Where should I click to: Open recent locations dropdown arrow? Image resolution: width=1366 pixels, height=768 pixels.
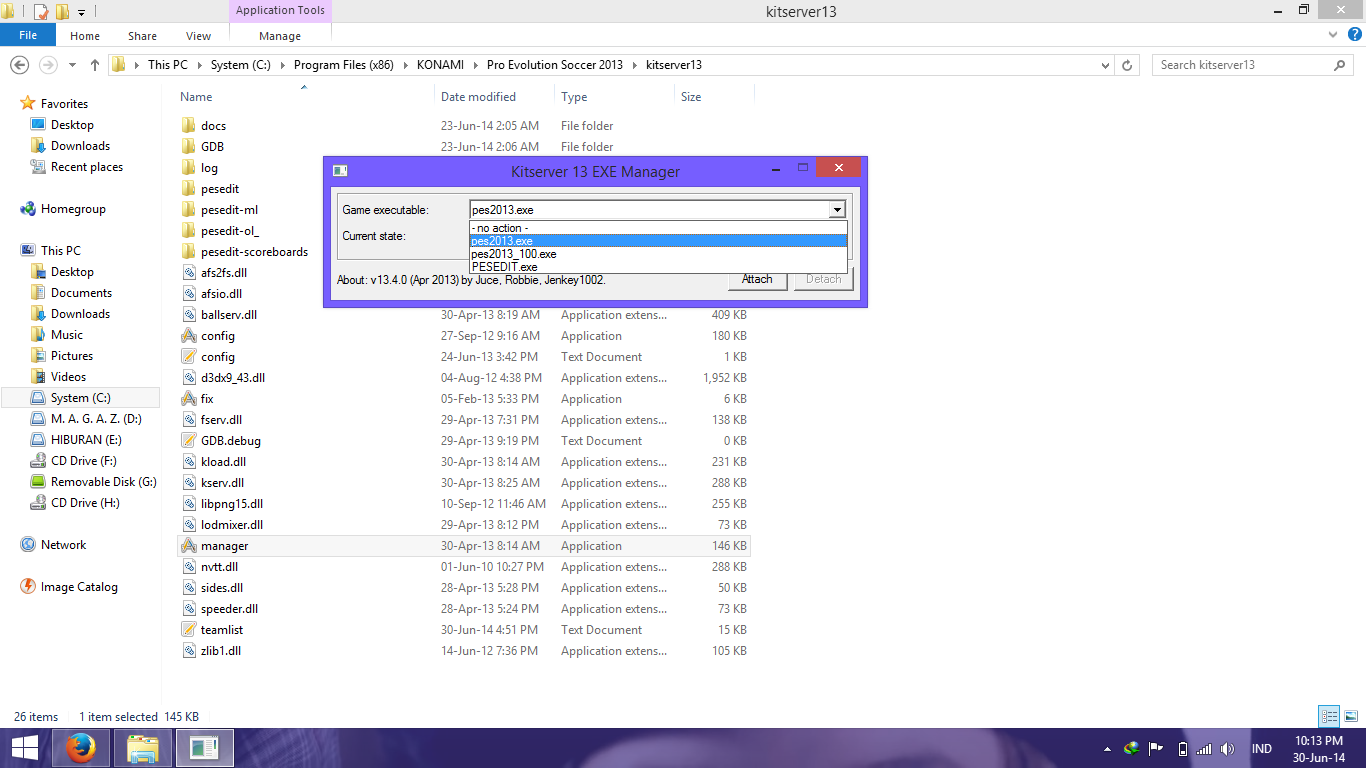72,65
